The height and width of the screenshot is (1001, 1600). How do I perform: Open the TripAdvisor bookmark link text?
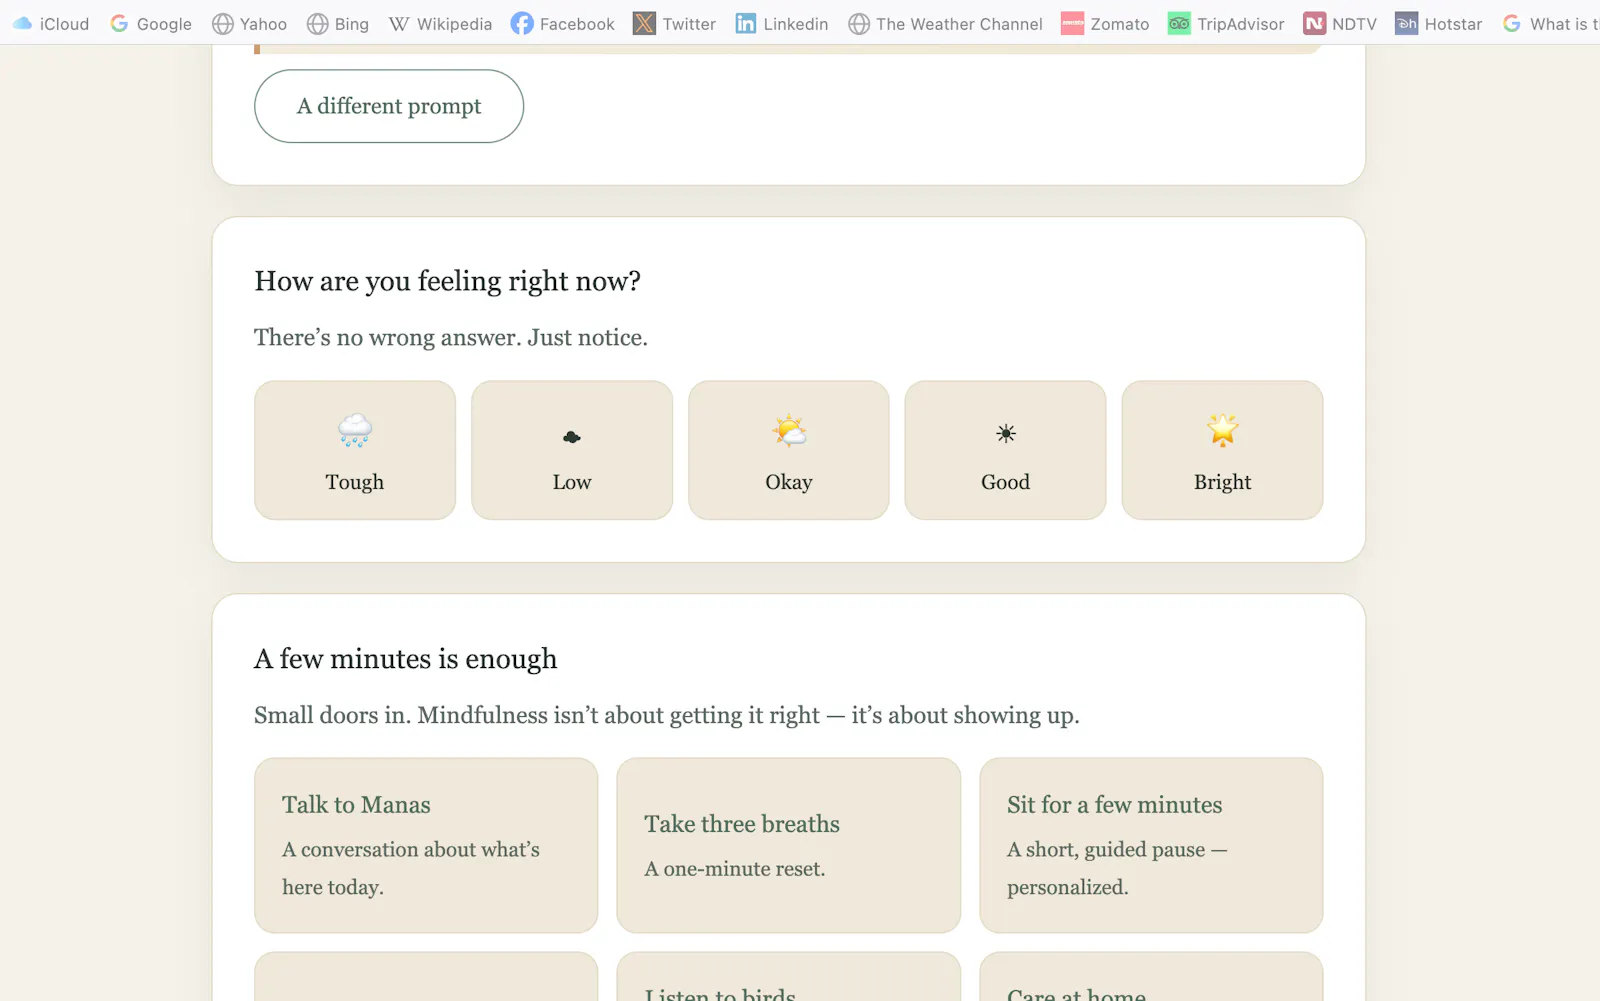tap(1241, 24)
